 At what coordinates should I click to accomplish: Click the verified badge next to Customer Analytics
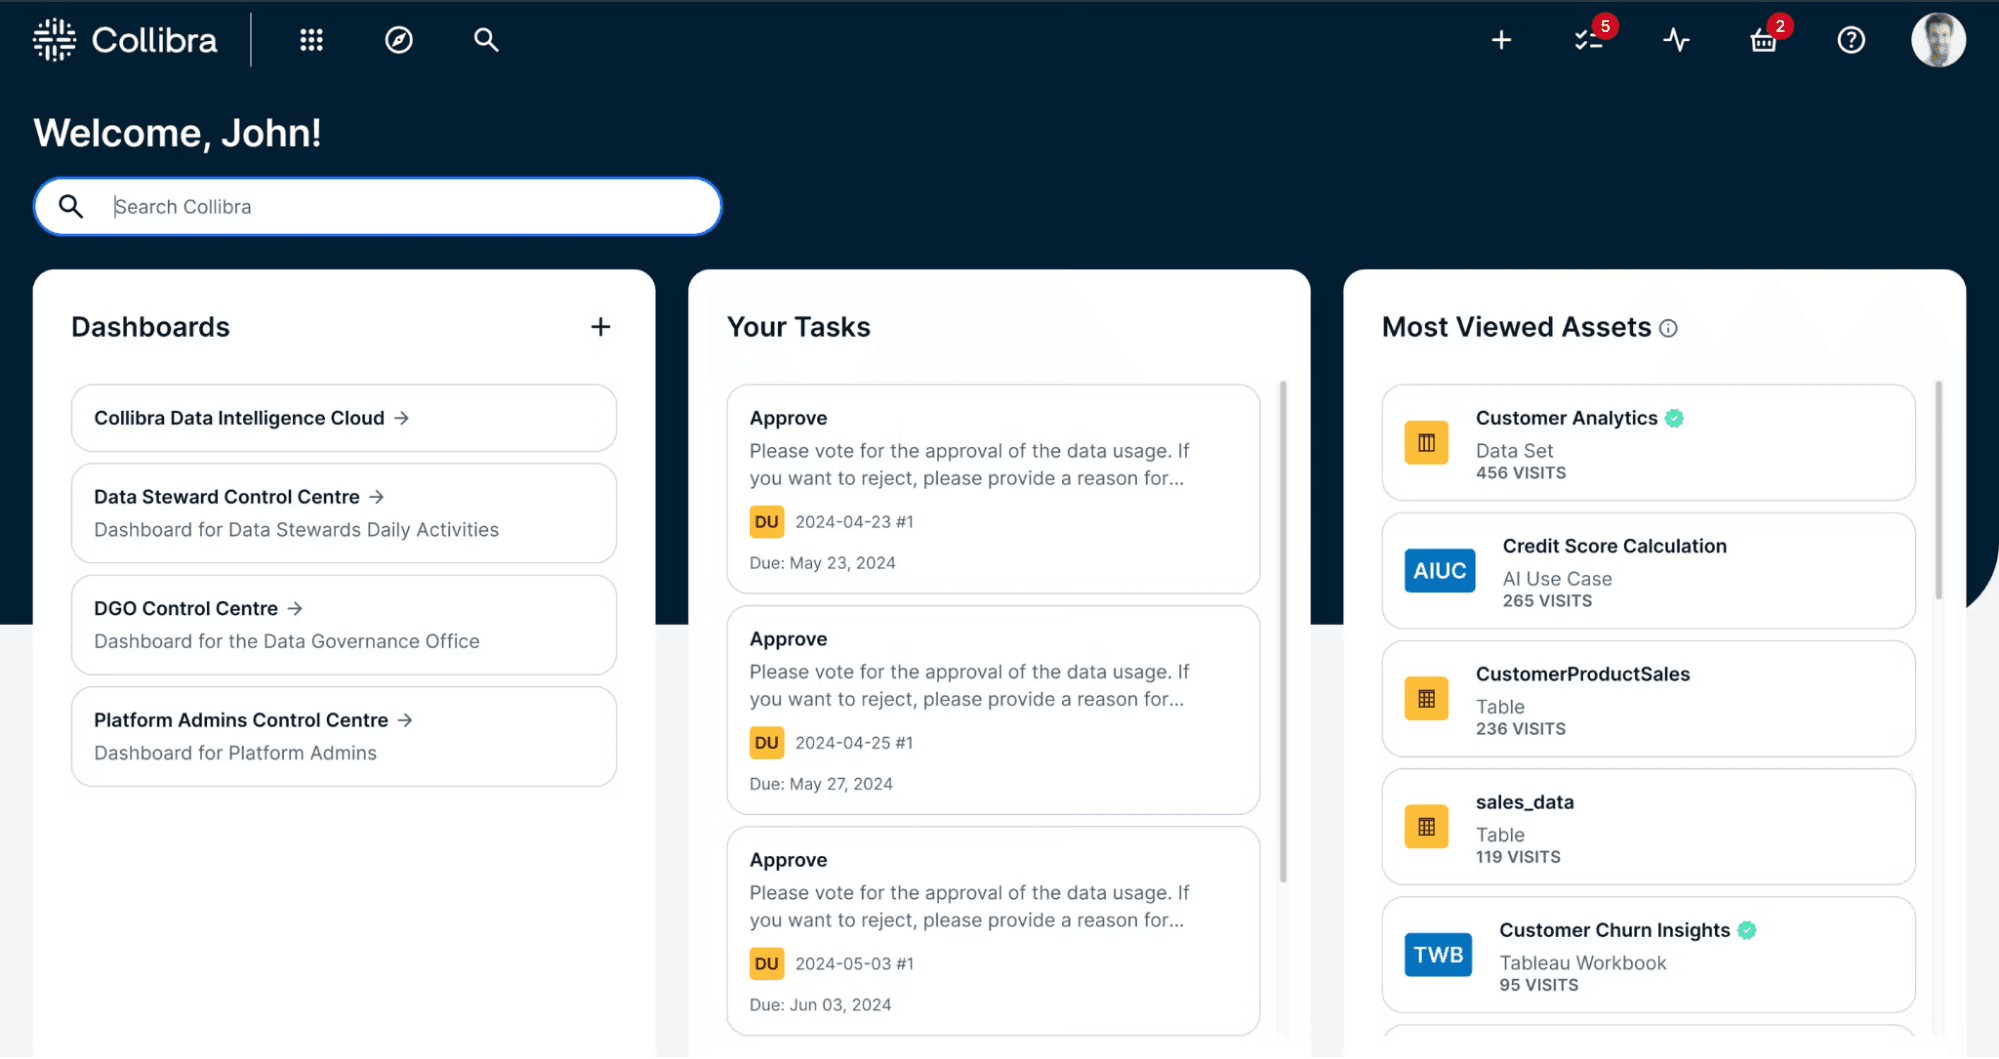click(x=1675, y=417)
